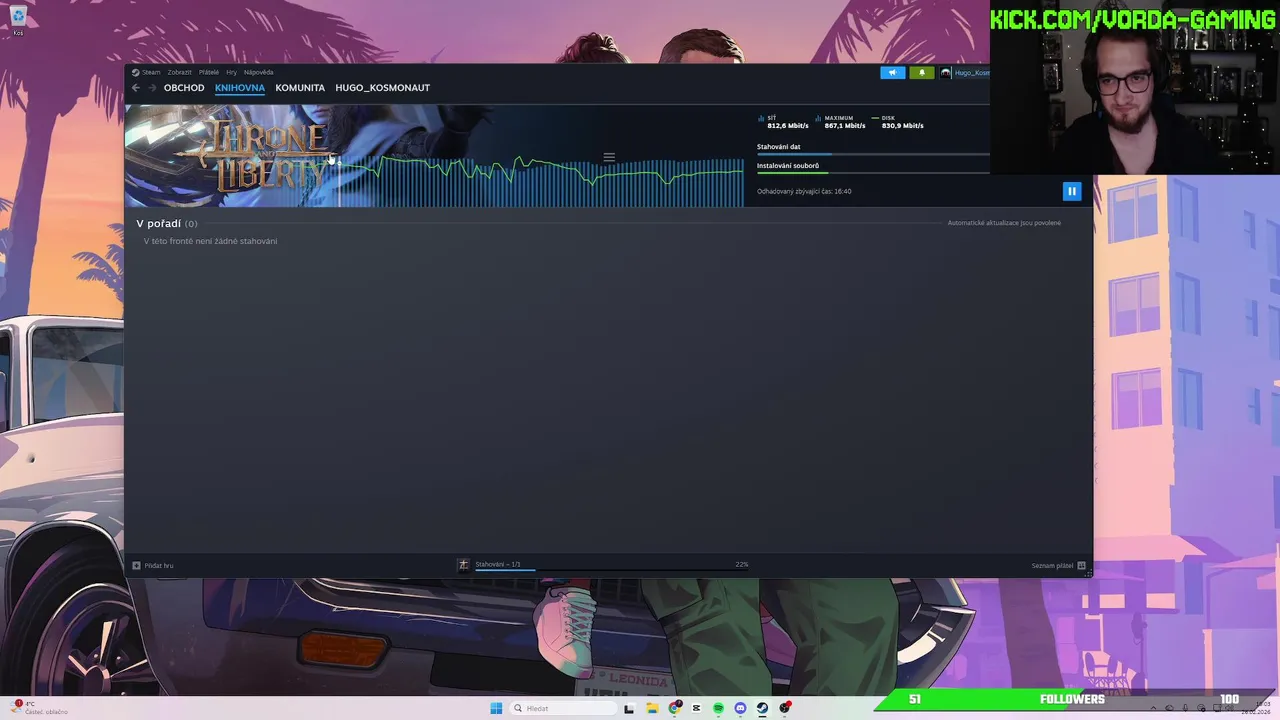
Task: Open the Hry menu
Action: [231, 72]
